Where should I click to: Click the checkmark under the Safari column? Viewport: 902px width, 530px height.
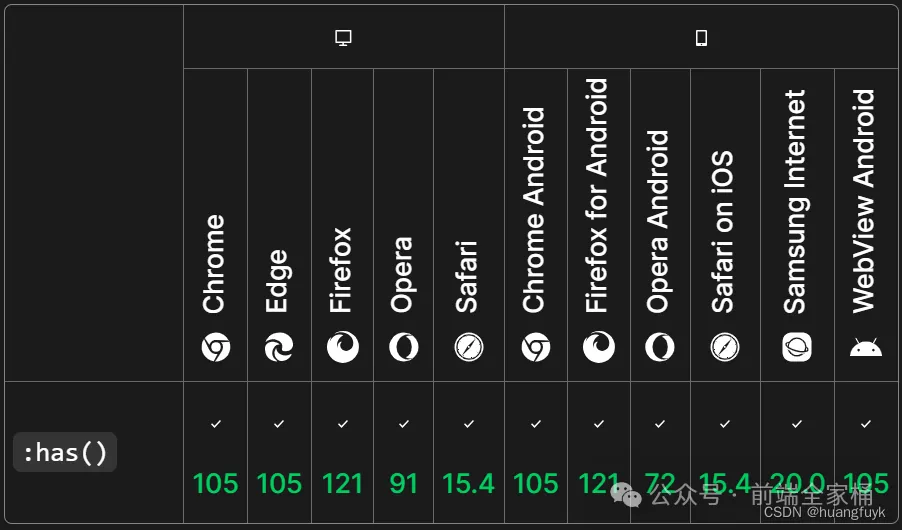pos(468,424)
